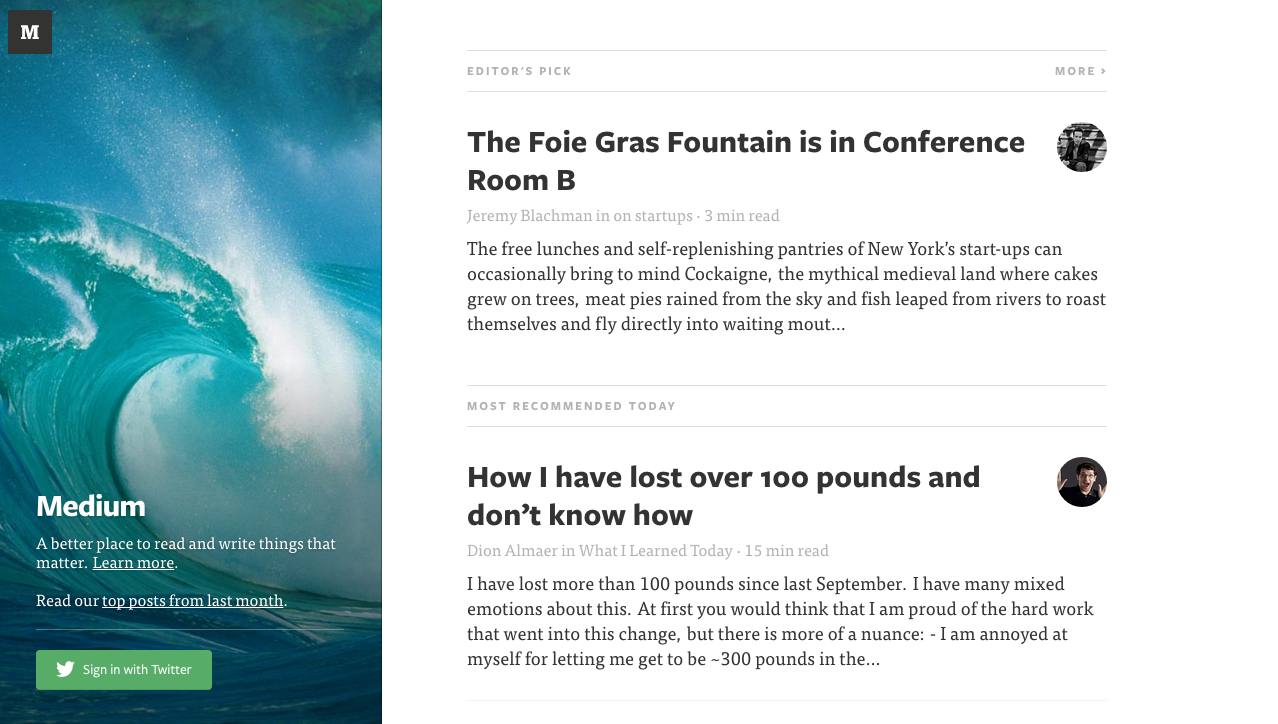The height and width of the screenshot is (724, 1278).
Task: Click the Medium "M" logo icon
Action: coord(30,32)
